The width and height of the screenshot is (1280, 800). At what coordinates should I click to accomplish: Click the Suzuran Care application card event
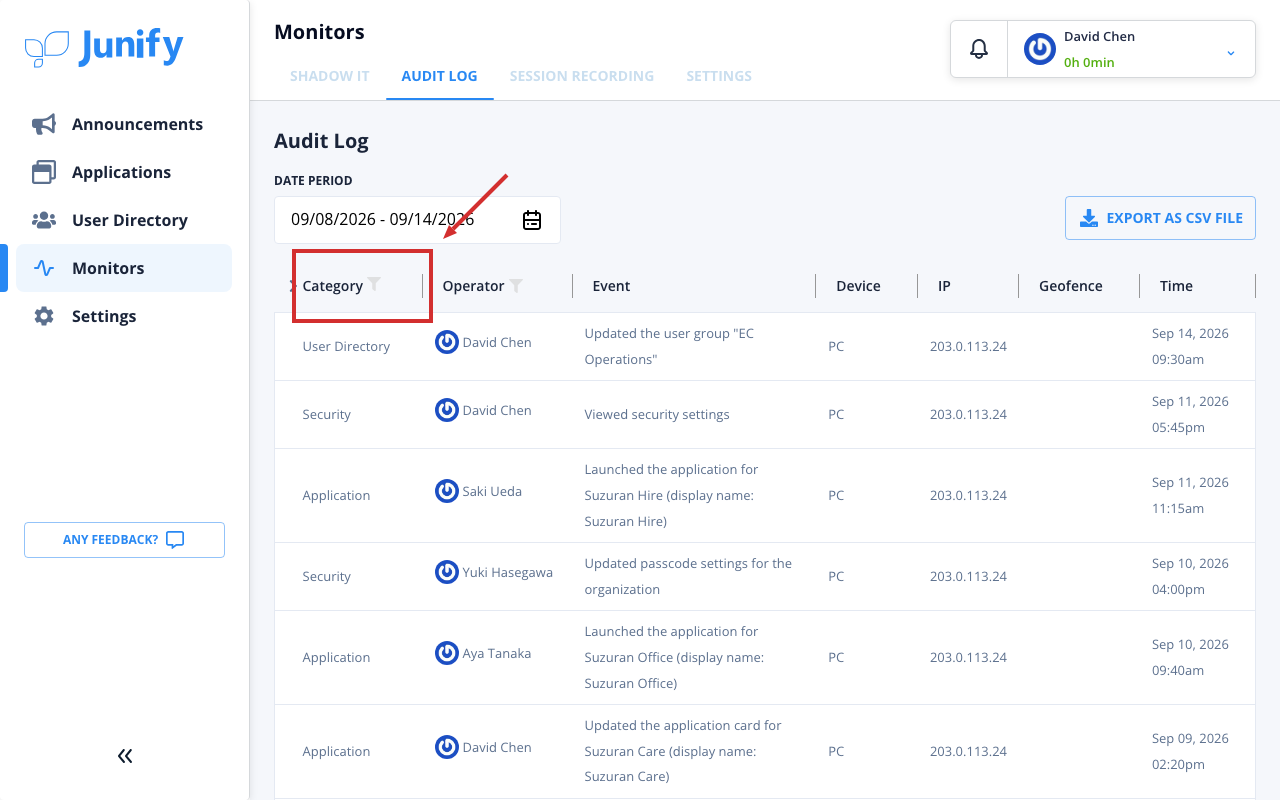tap(683, 751)
